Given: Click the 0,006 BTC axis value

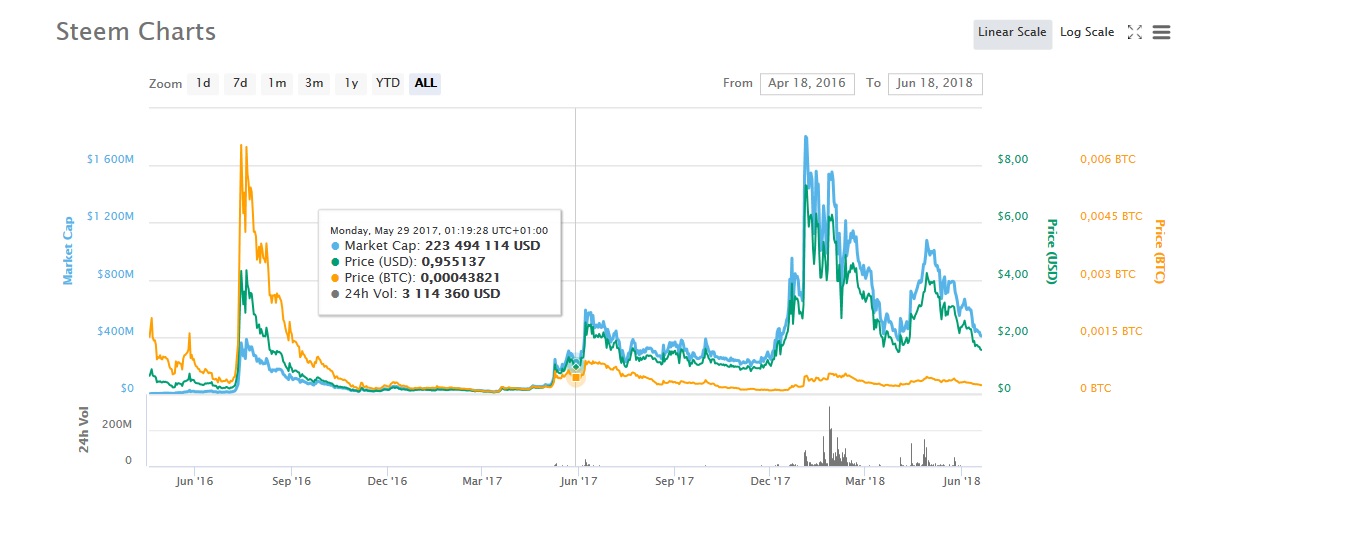Looking at the screenshot, I should click(x=1108, y=160).
